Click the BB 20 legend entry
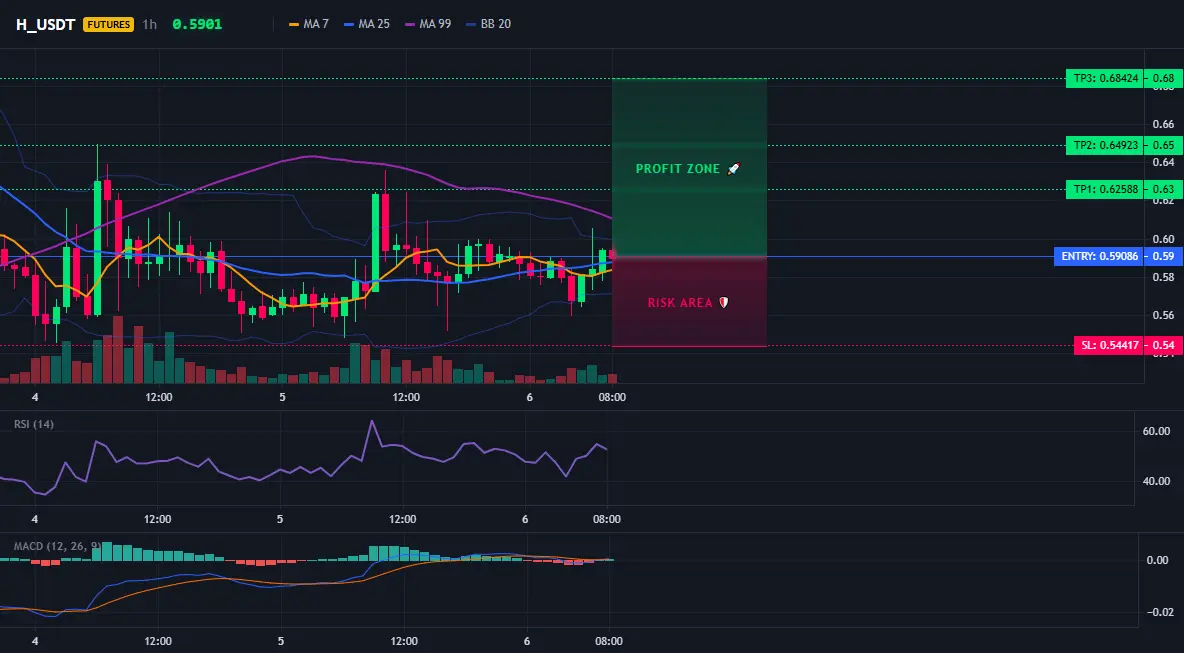 (x=489, y=24)
